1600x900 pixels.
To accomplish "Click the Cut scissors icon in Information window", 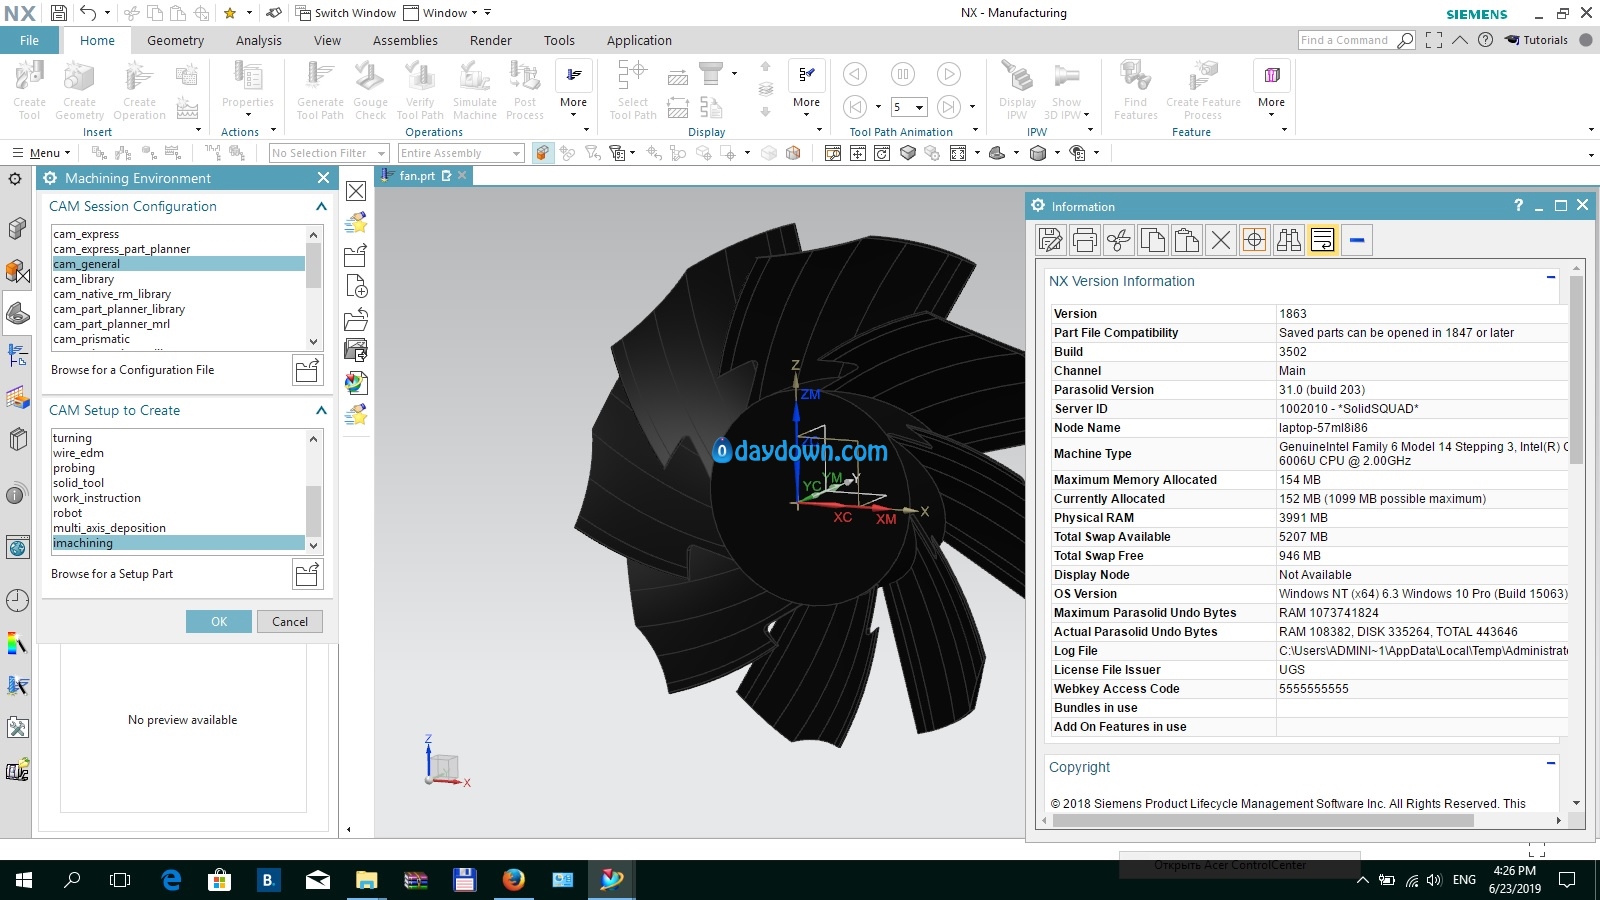I will 1119,240.
